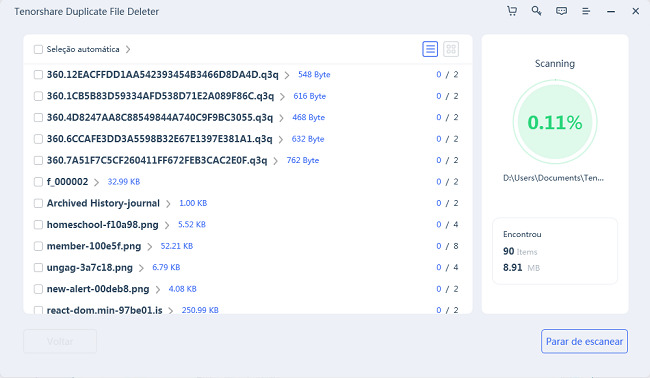Click the Encontrou label
The height and width of the screenshot is (378, 650).
click(x=522, y=235)
